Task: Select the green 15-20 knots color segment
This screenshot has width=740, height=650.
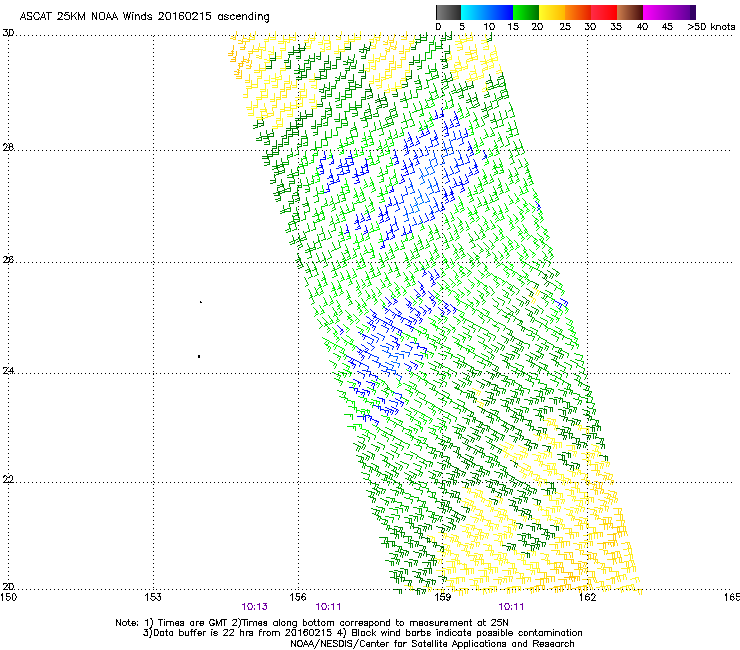Action: click(526, 12)
